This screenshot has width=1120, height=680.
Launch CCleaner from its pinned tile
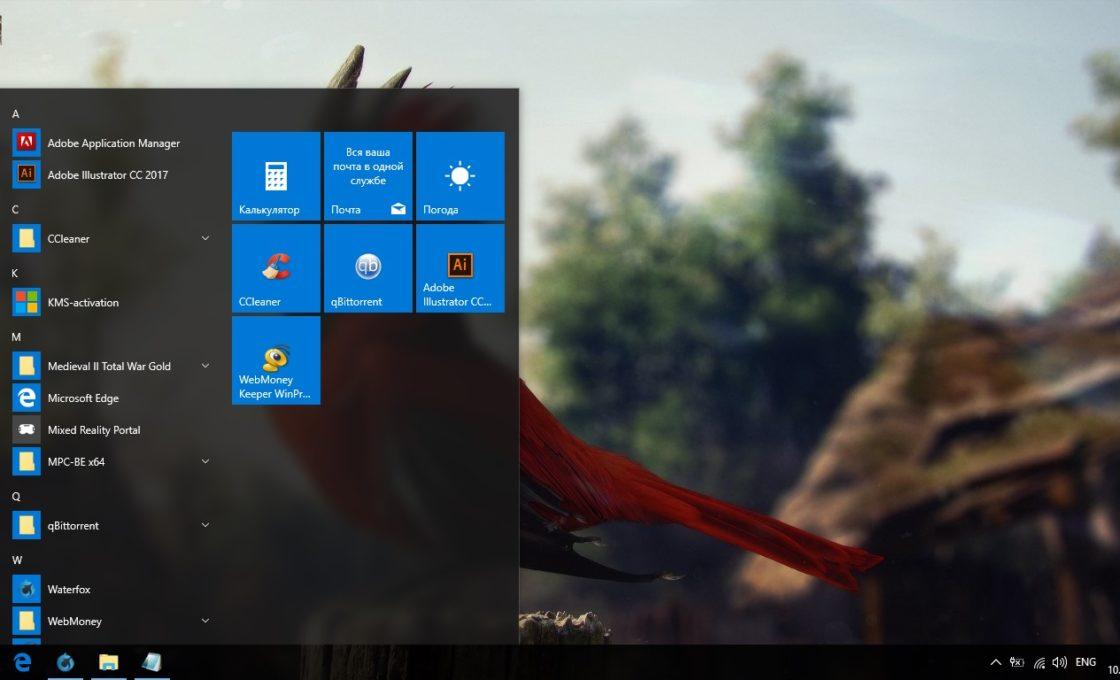[x=276, y=268]
